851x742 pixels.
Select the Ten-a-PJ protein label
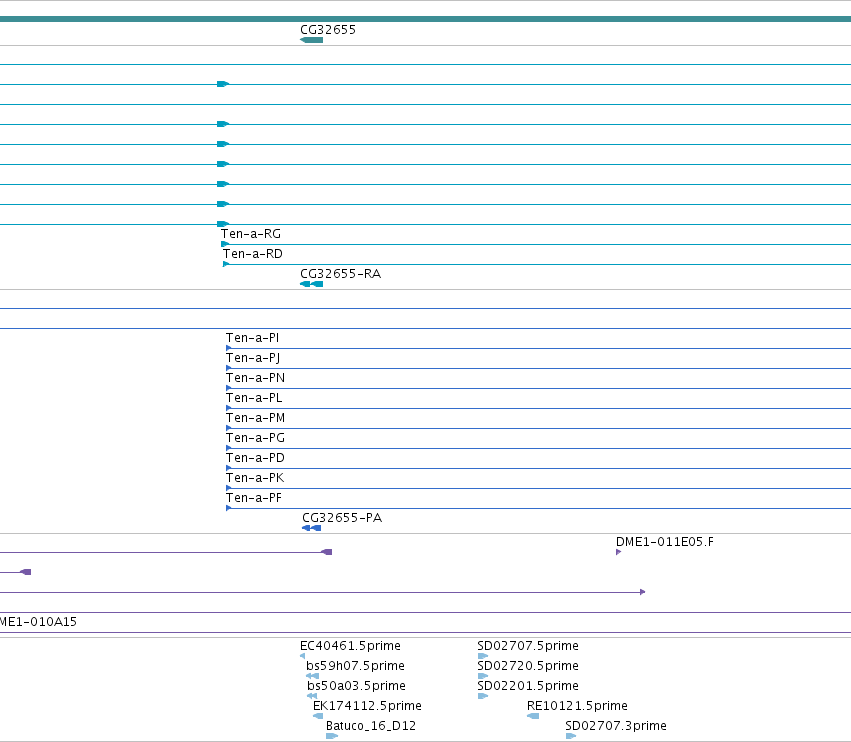pos(253,358)
